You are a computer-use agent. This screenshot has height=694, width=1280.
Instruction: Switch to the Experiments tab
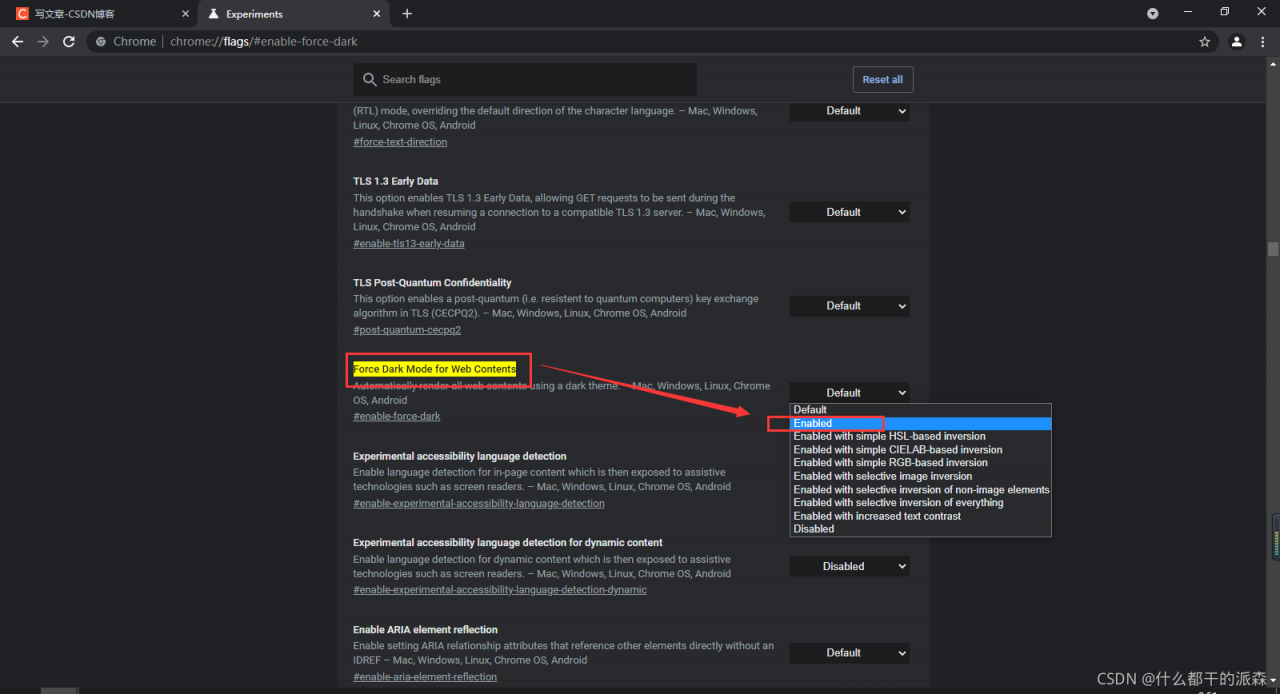[294, 14]
